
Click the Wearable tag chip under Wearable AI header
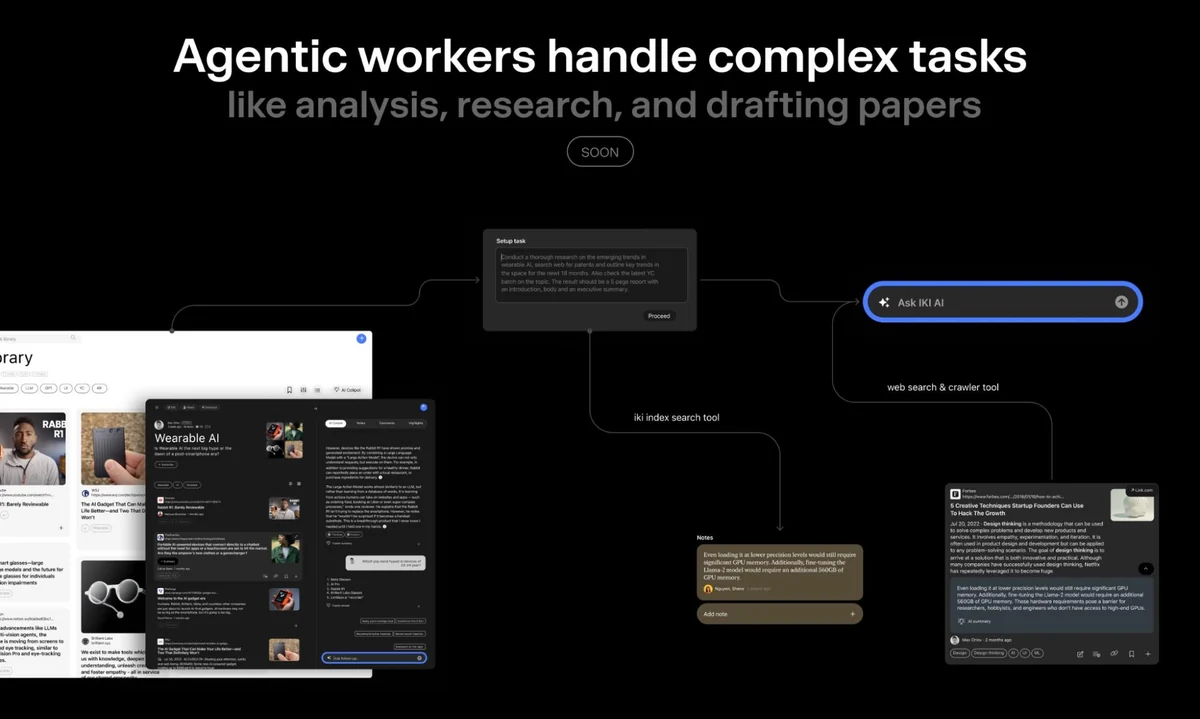click(163, 485)
